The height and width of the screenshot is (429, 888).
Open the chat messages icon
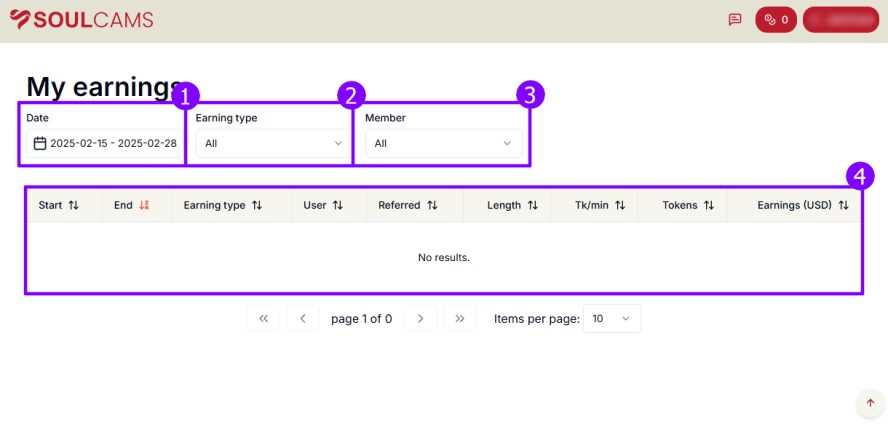coord(735,20)
